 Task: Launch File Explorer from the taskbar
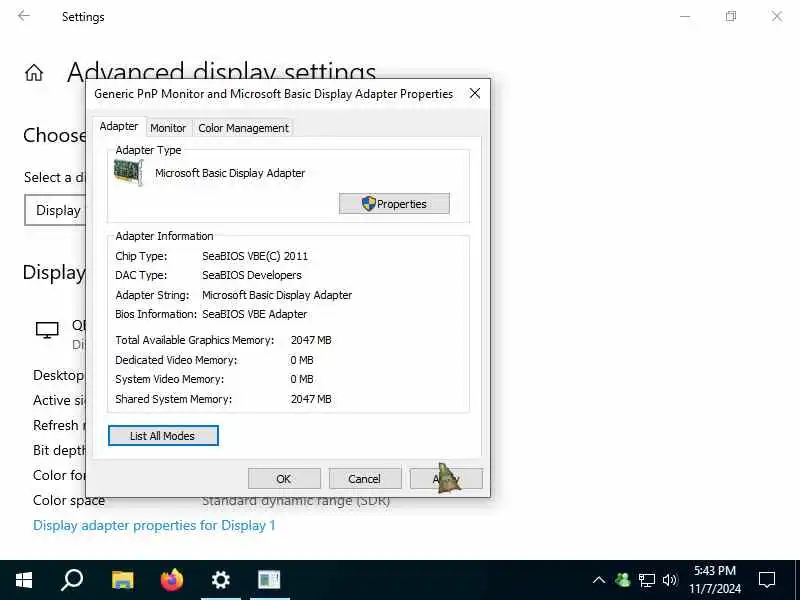122,580
